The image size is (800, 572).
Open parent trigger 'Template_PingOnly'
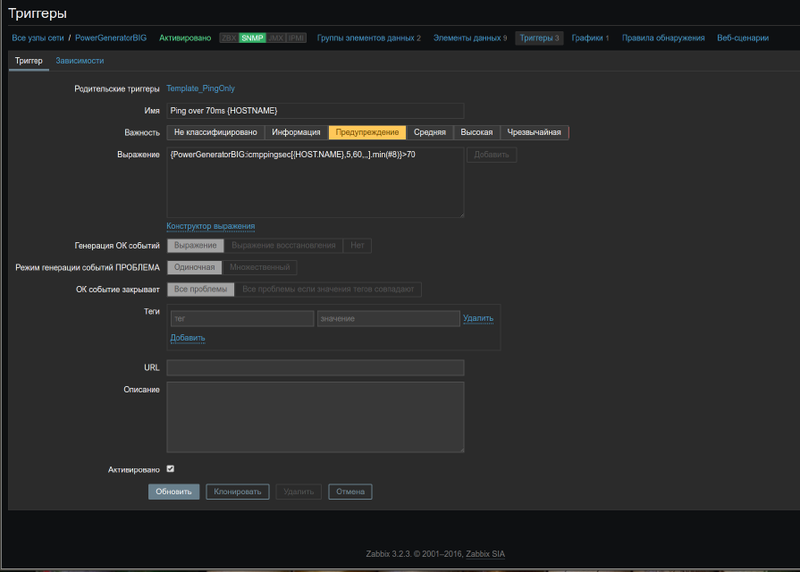coord(200,89)
